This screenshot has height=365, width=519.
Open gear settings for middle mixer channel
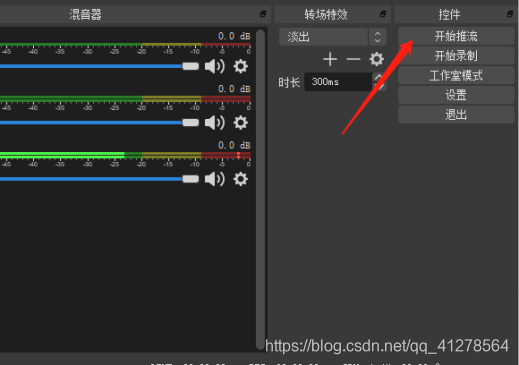click(240, 123)
